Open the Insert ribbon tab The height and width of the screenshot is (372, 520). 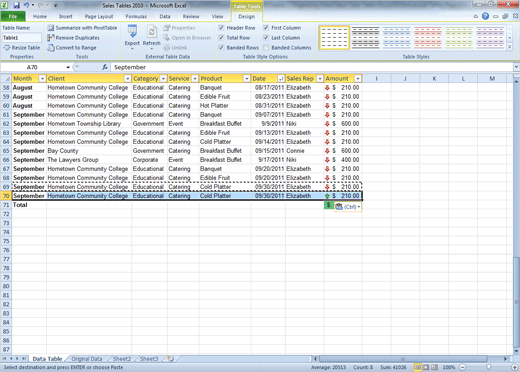click(65, 16)
